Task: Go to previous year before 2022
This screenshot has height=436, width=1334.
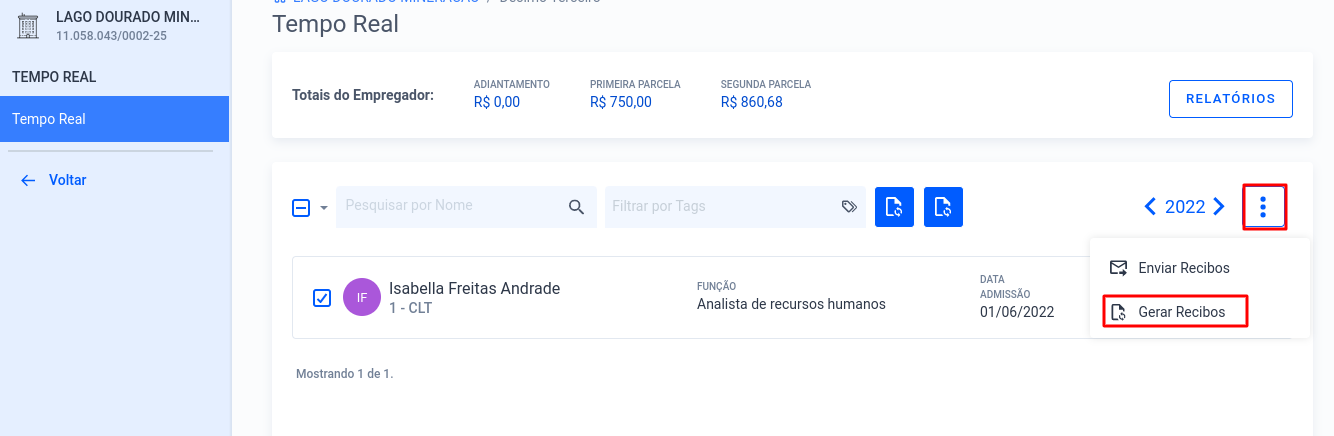Action: click(x=1150, y=207)
